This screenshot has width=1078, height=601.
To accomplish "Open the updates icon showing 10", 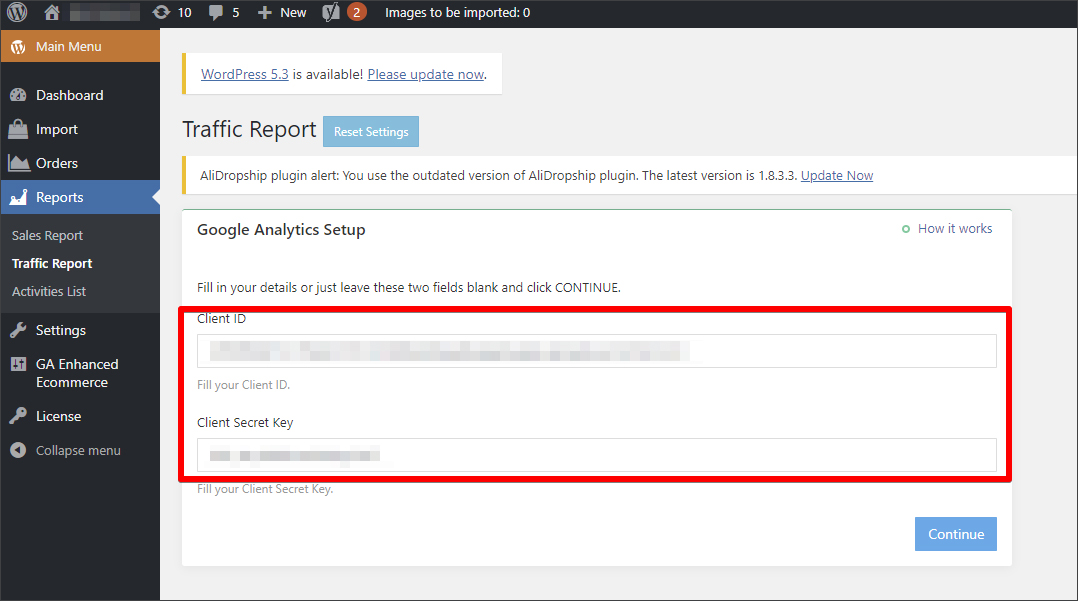I will pos(161,12).
